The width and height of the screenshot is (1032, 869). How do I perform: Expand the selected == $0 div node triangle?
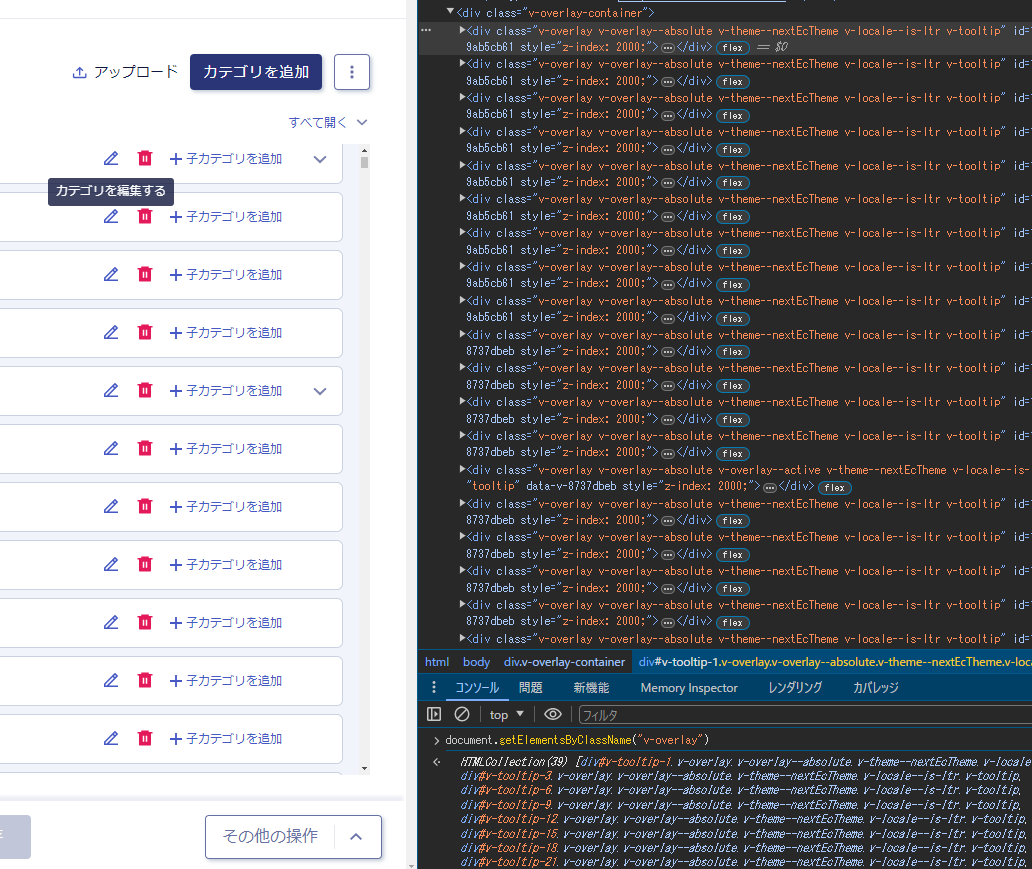pyautogui.click(x=463, y=30)
